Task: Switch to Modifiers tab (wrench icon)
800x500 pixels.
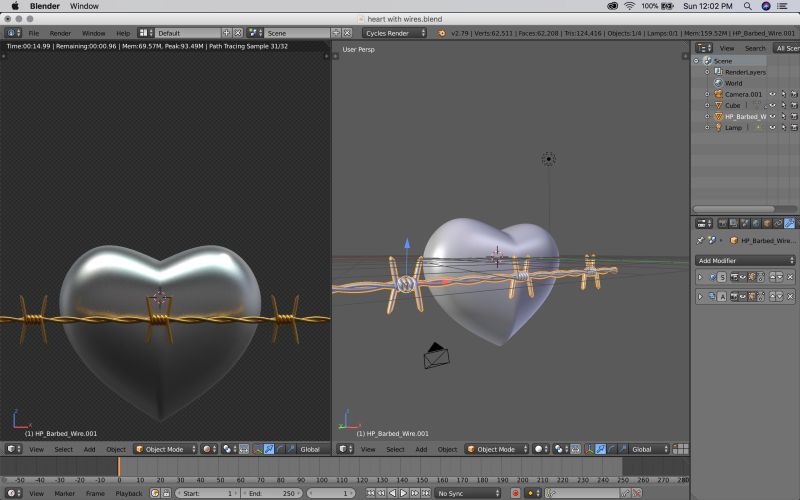Action: click(789, 223)
